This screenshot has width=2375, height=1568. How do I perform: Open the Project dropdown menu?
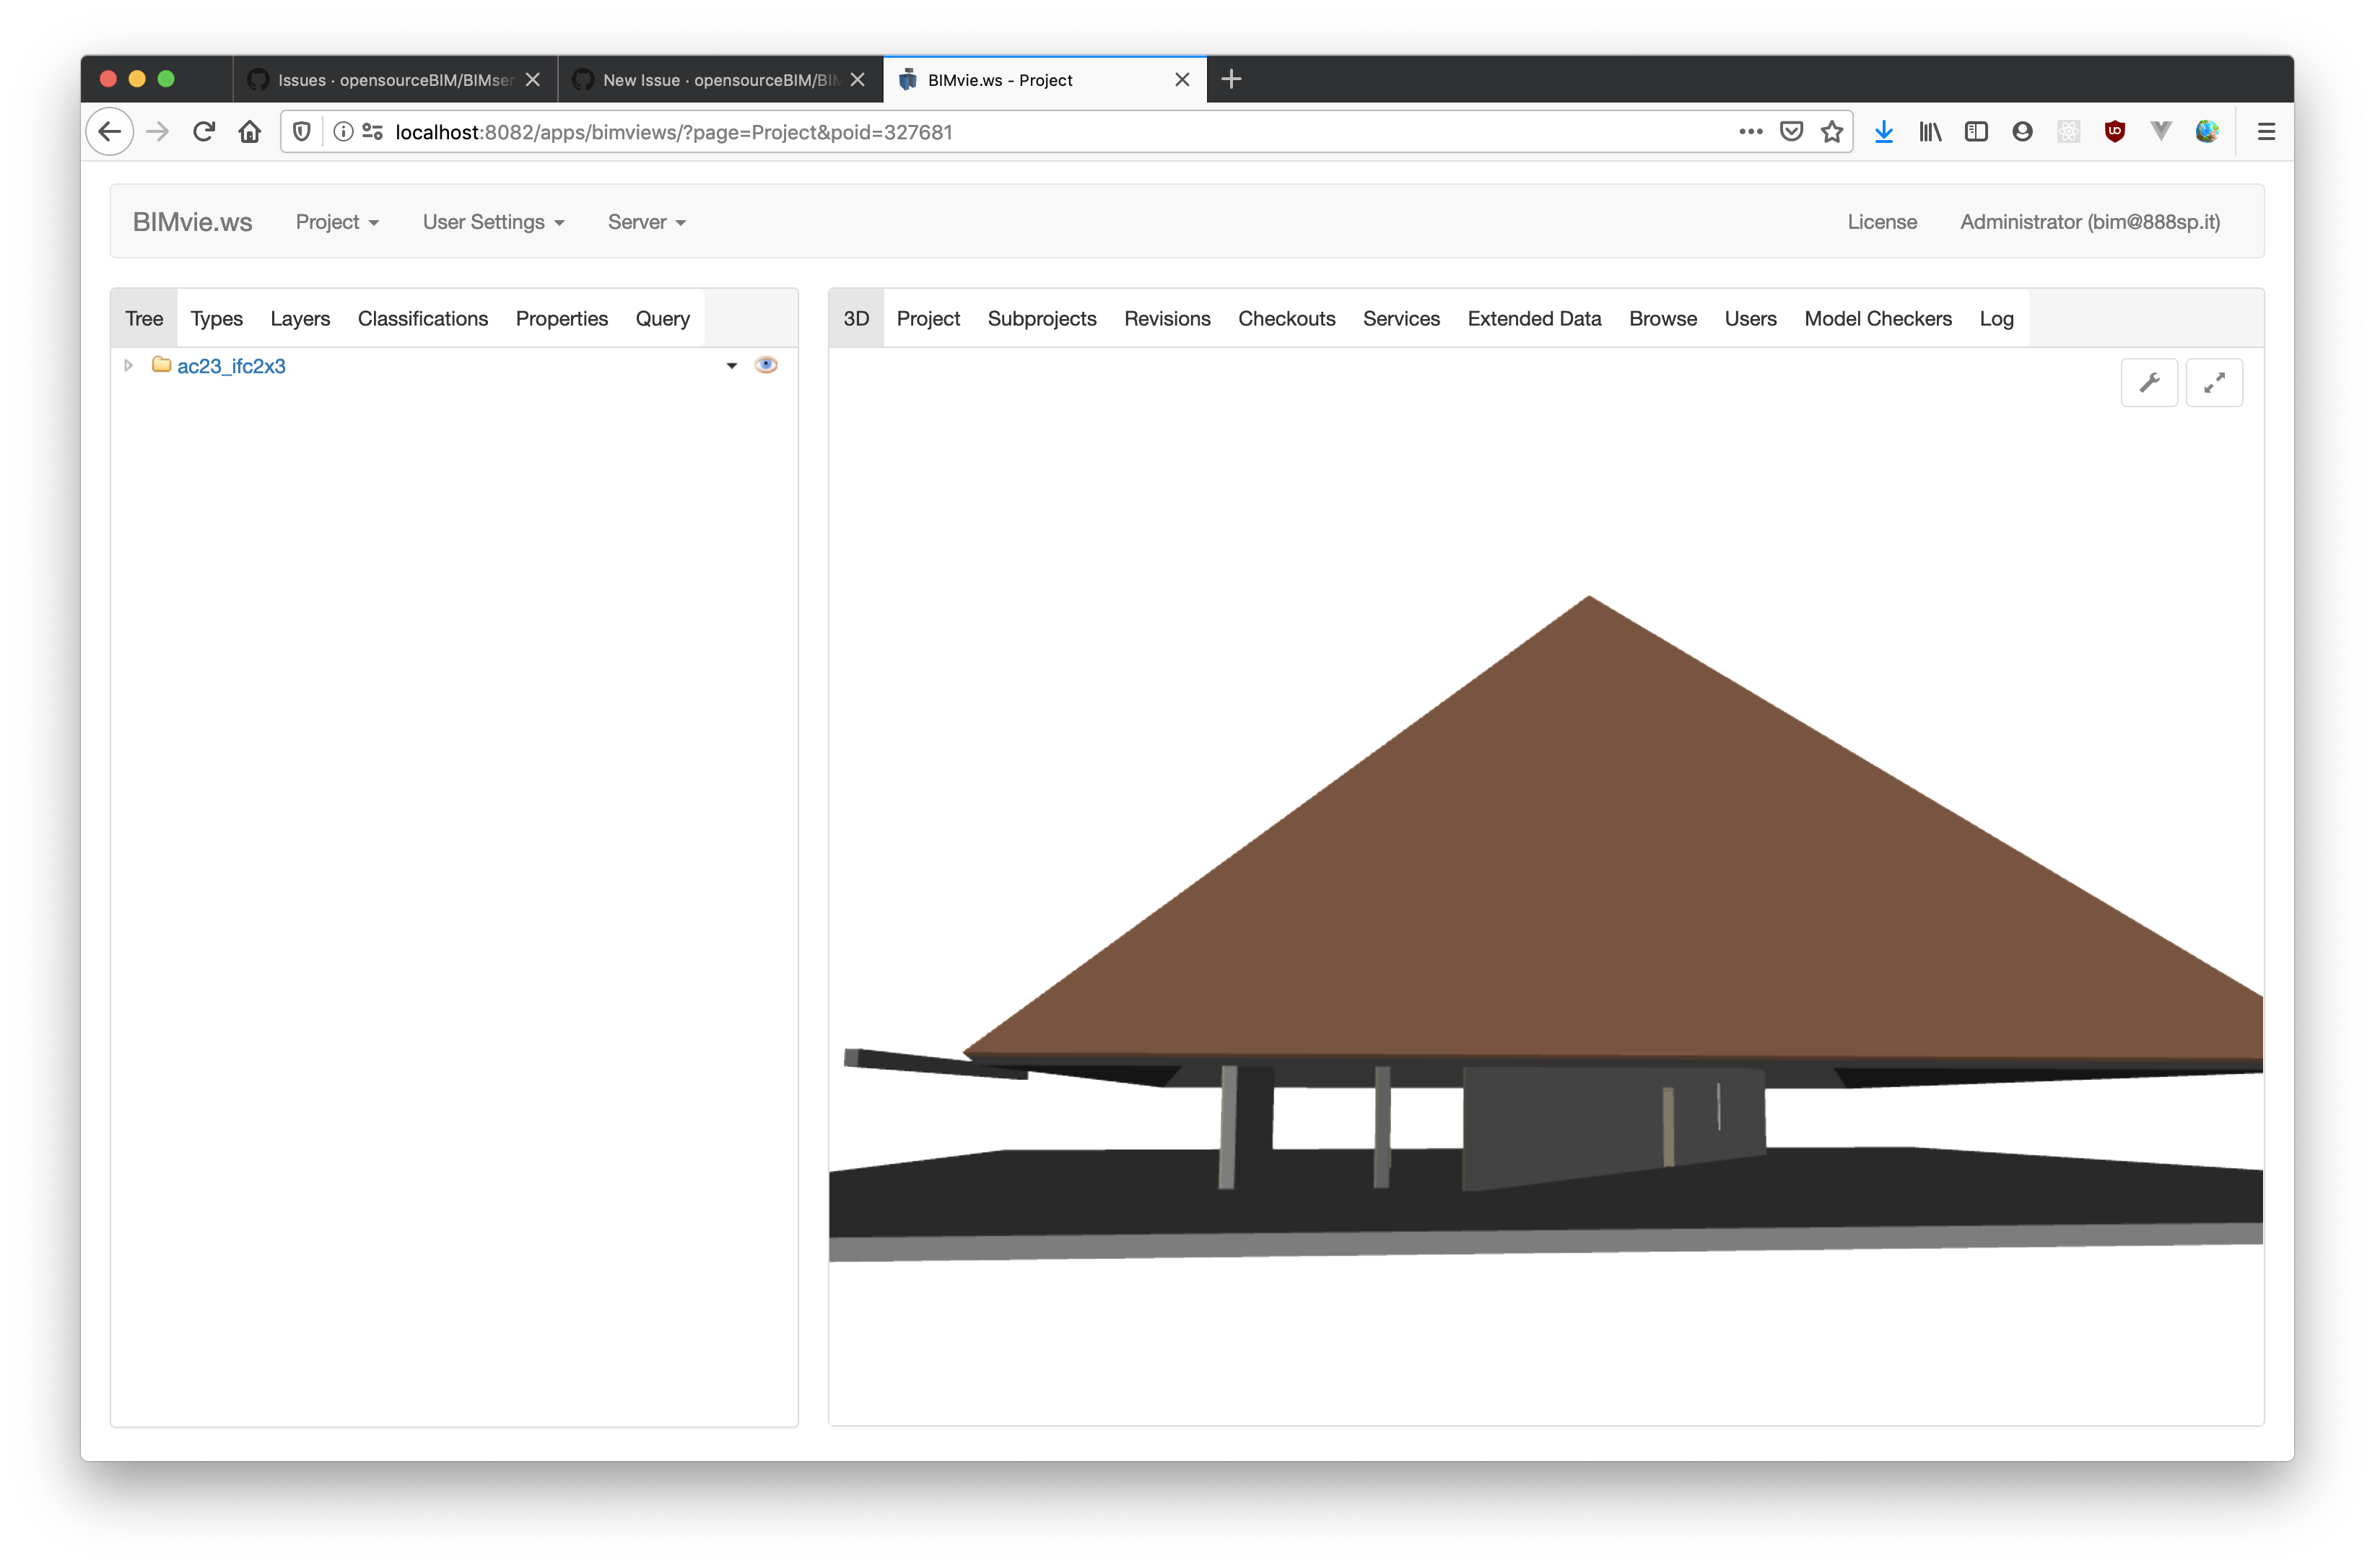(337, 222)
